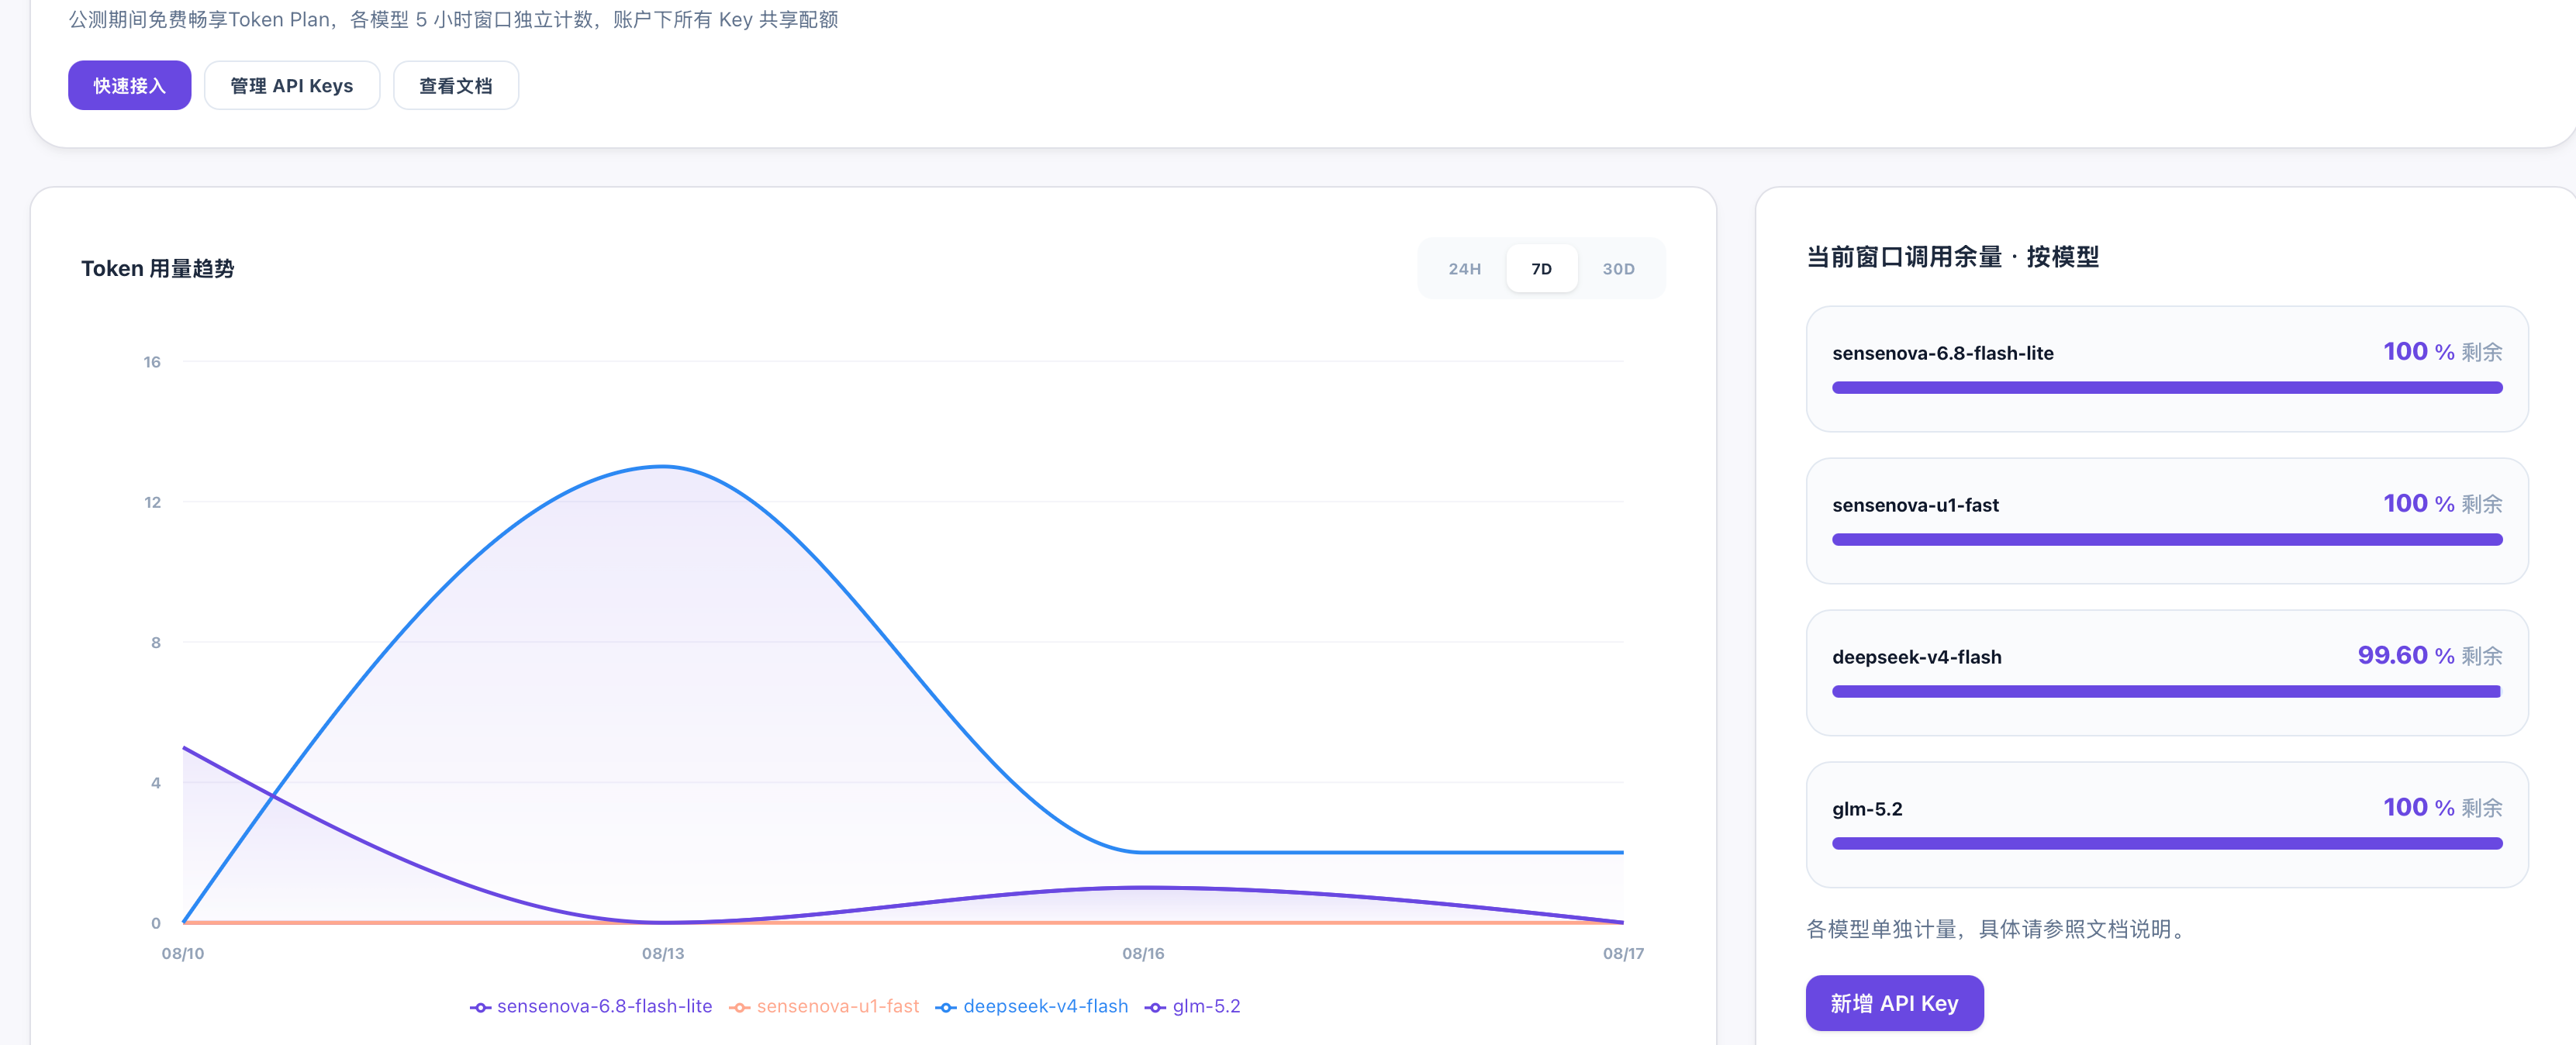
Task: Click the 08/13 x-axis date label
Action: pyautogui.click(x=663, y=954)
